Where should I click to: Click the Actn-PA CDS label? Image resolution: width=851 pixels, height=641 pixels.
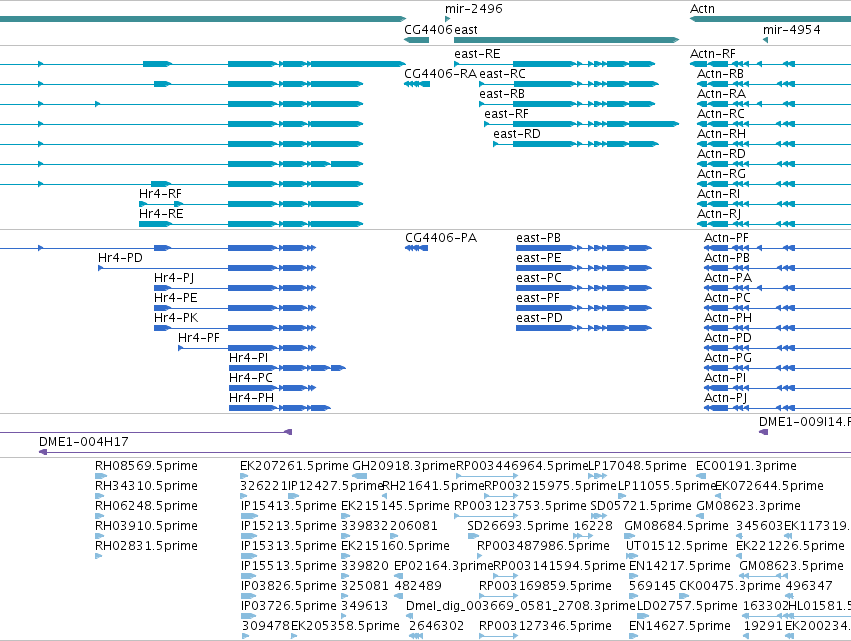point(728,278)
